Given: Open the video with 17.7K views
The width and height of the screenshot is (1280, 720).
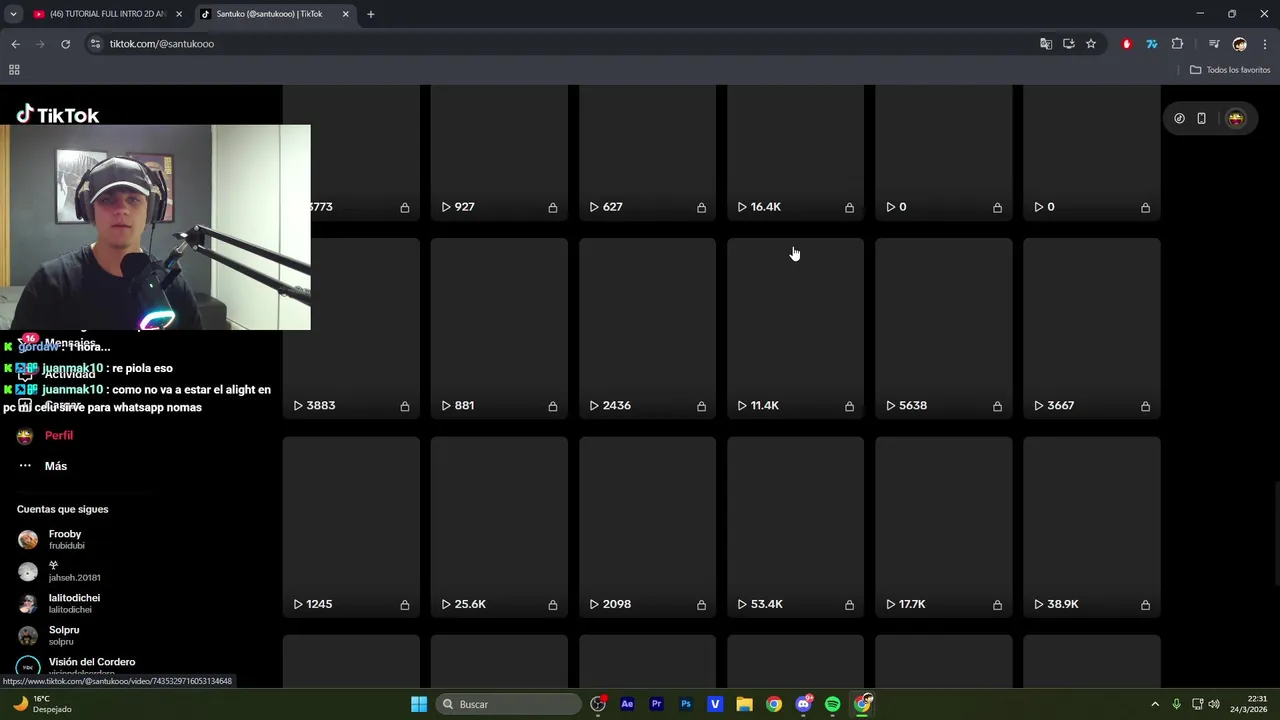Looking at the screenshot, I should 943,527.
